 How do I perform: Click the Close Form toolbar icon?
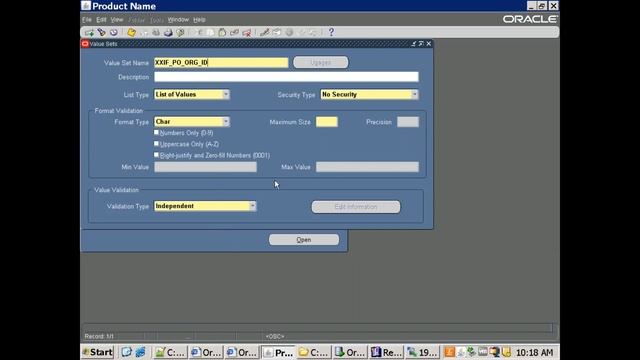point(180,32)
